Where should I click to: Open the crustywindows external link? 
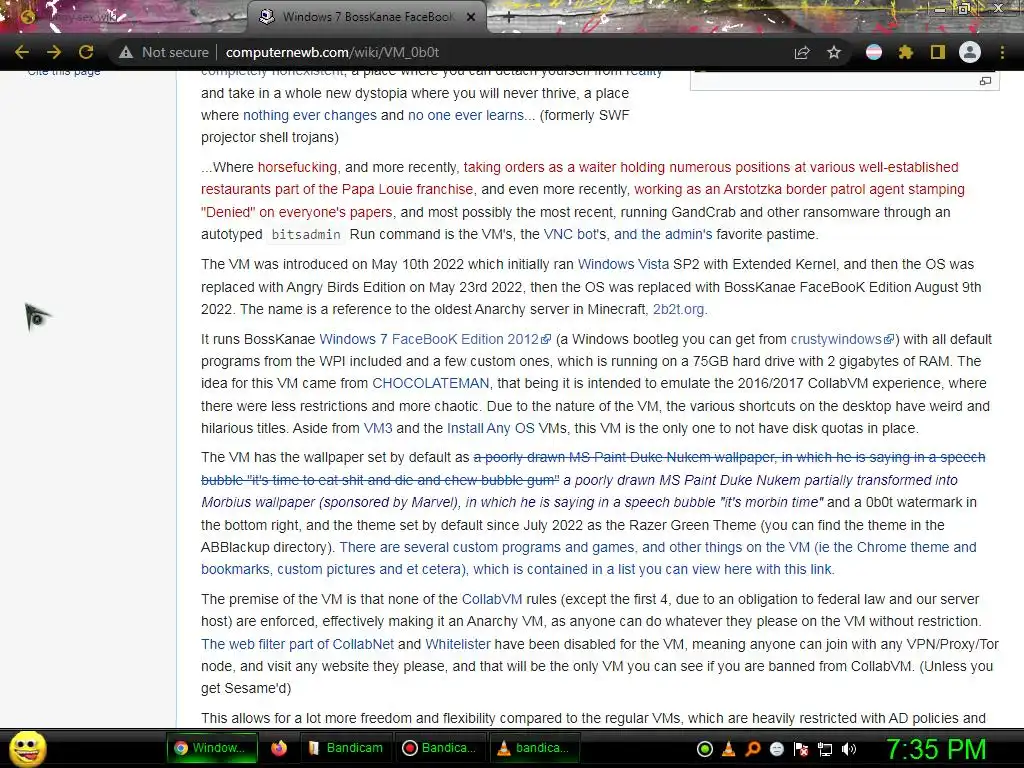point(842,340)
